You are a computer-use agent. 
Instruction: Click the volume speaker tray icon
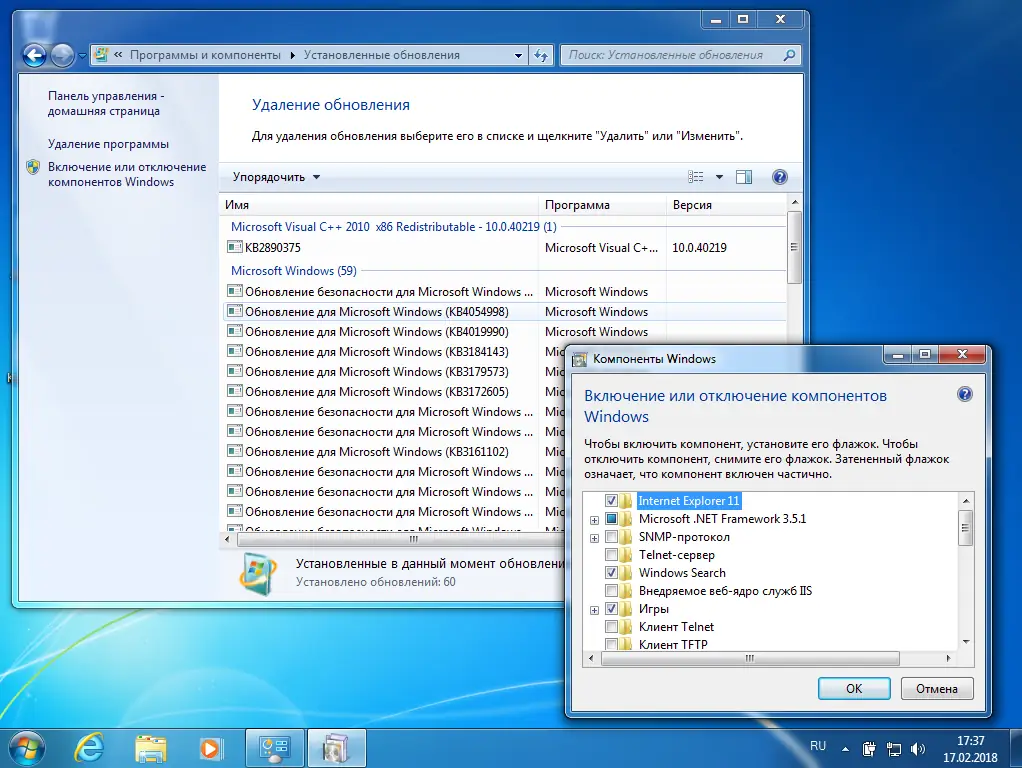tap(918, 749)
